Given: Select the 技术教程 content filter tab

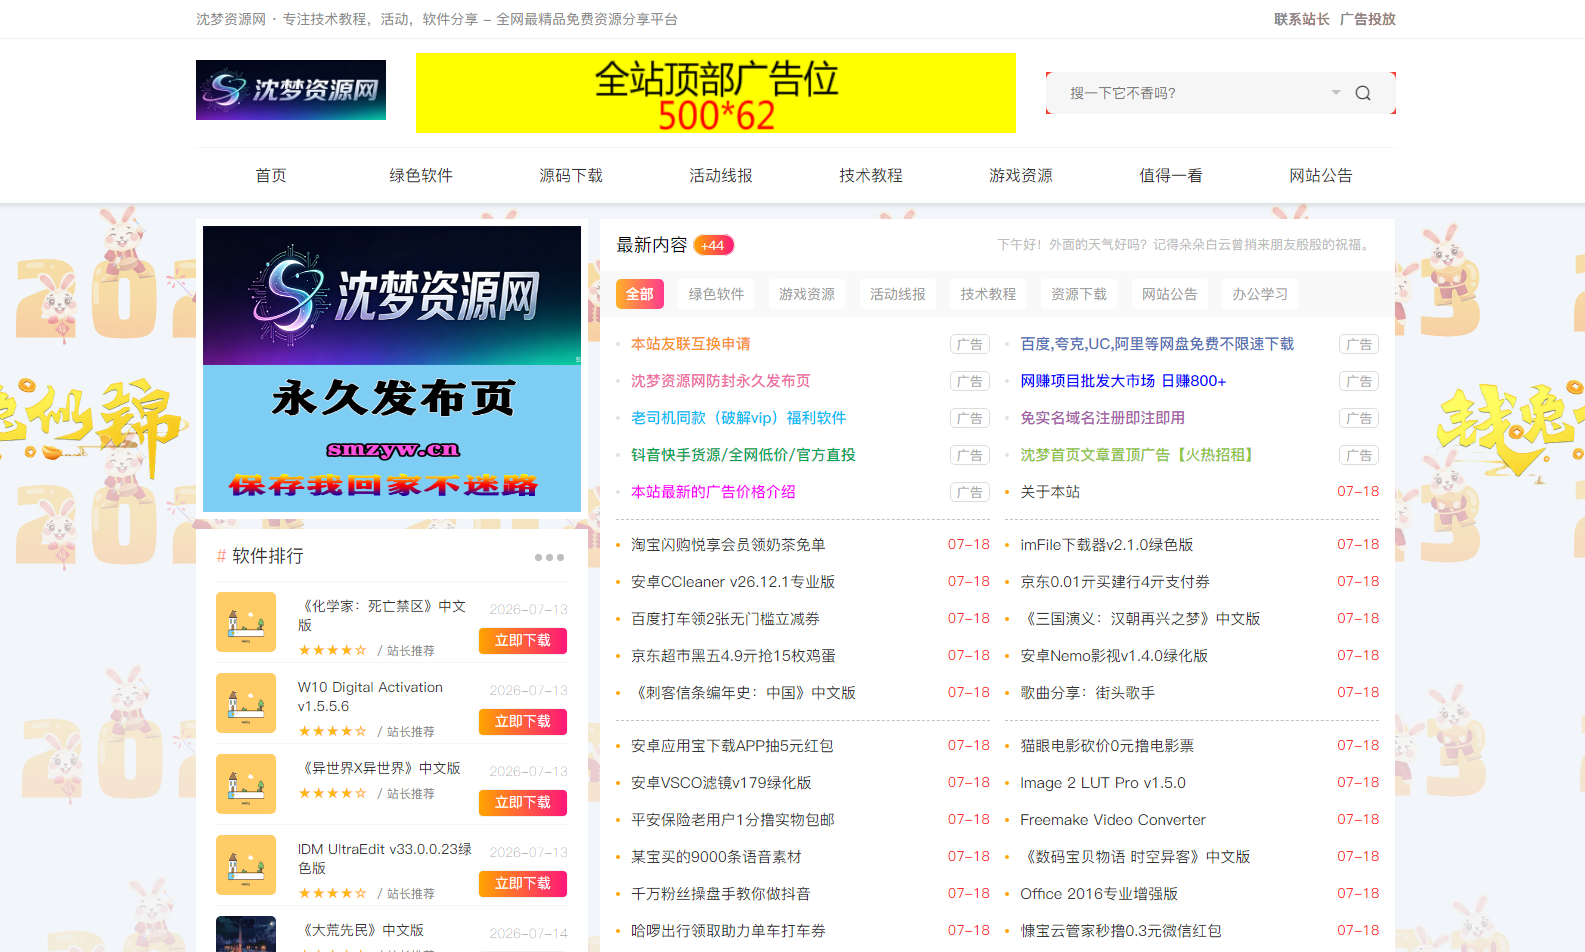Looking at the screenshot, I should (x=989, y=294).
